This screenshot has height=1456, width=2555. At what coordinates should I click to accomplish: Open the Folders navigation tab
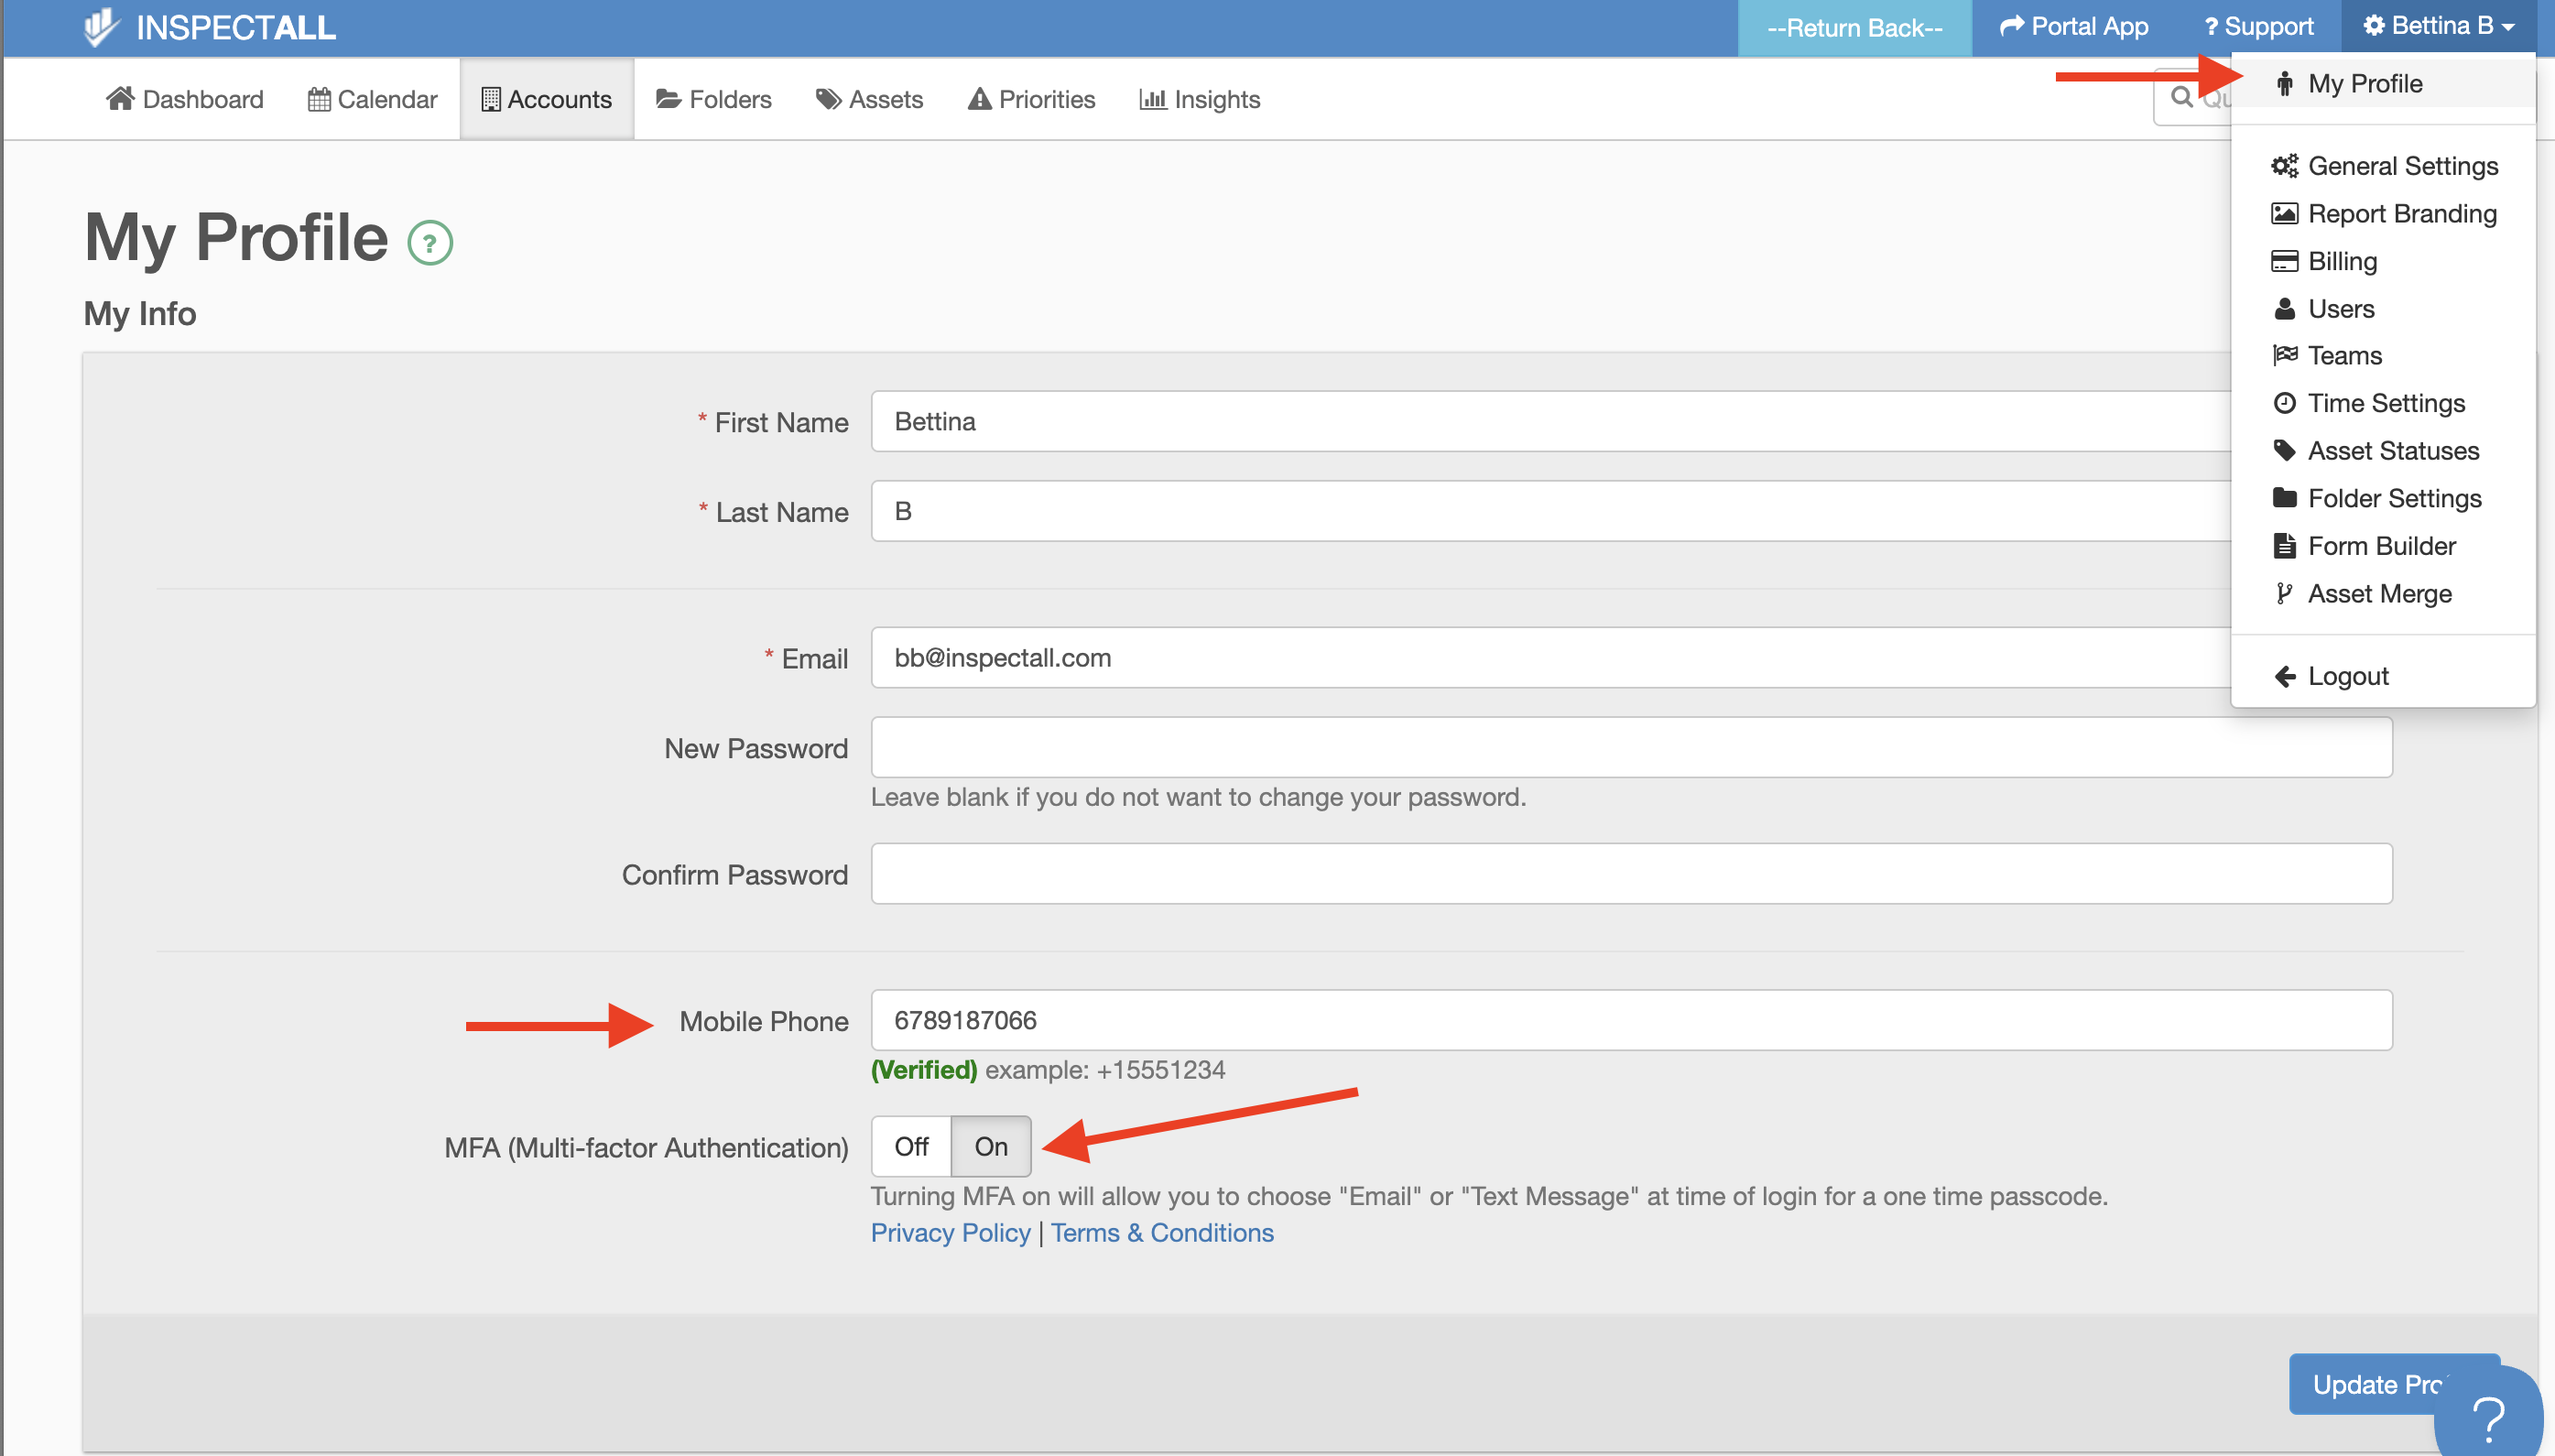point(714,100)
